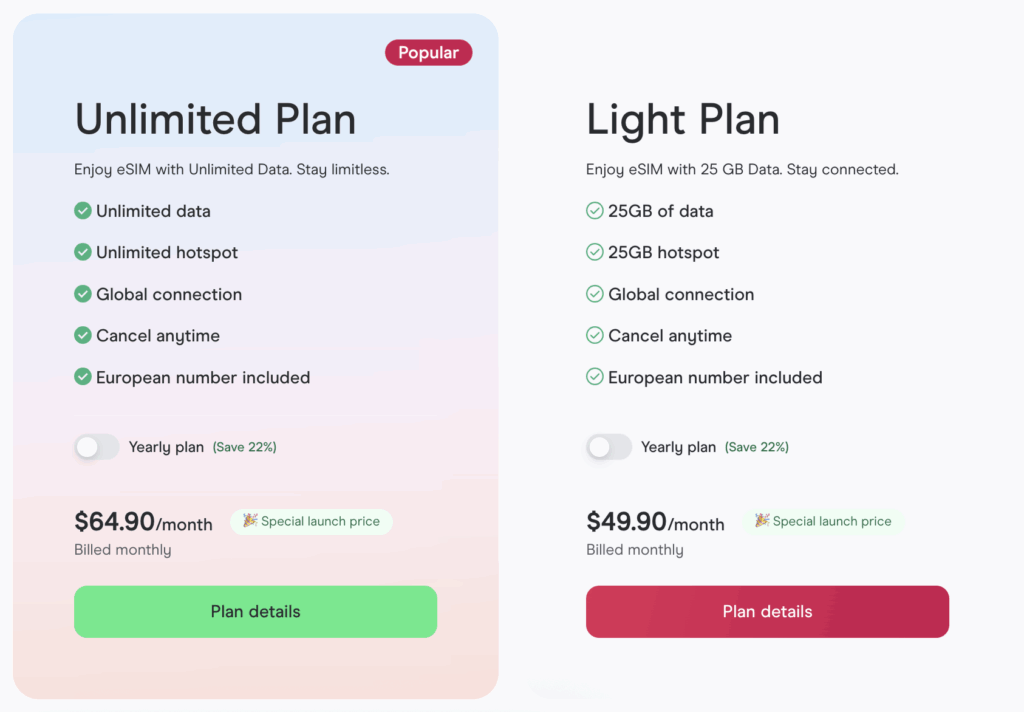Click the Cancel anytime check icon on Light Plan
This screenshot has width=1024, height=712.
coord(595,336)
